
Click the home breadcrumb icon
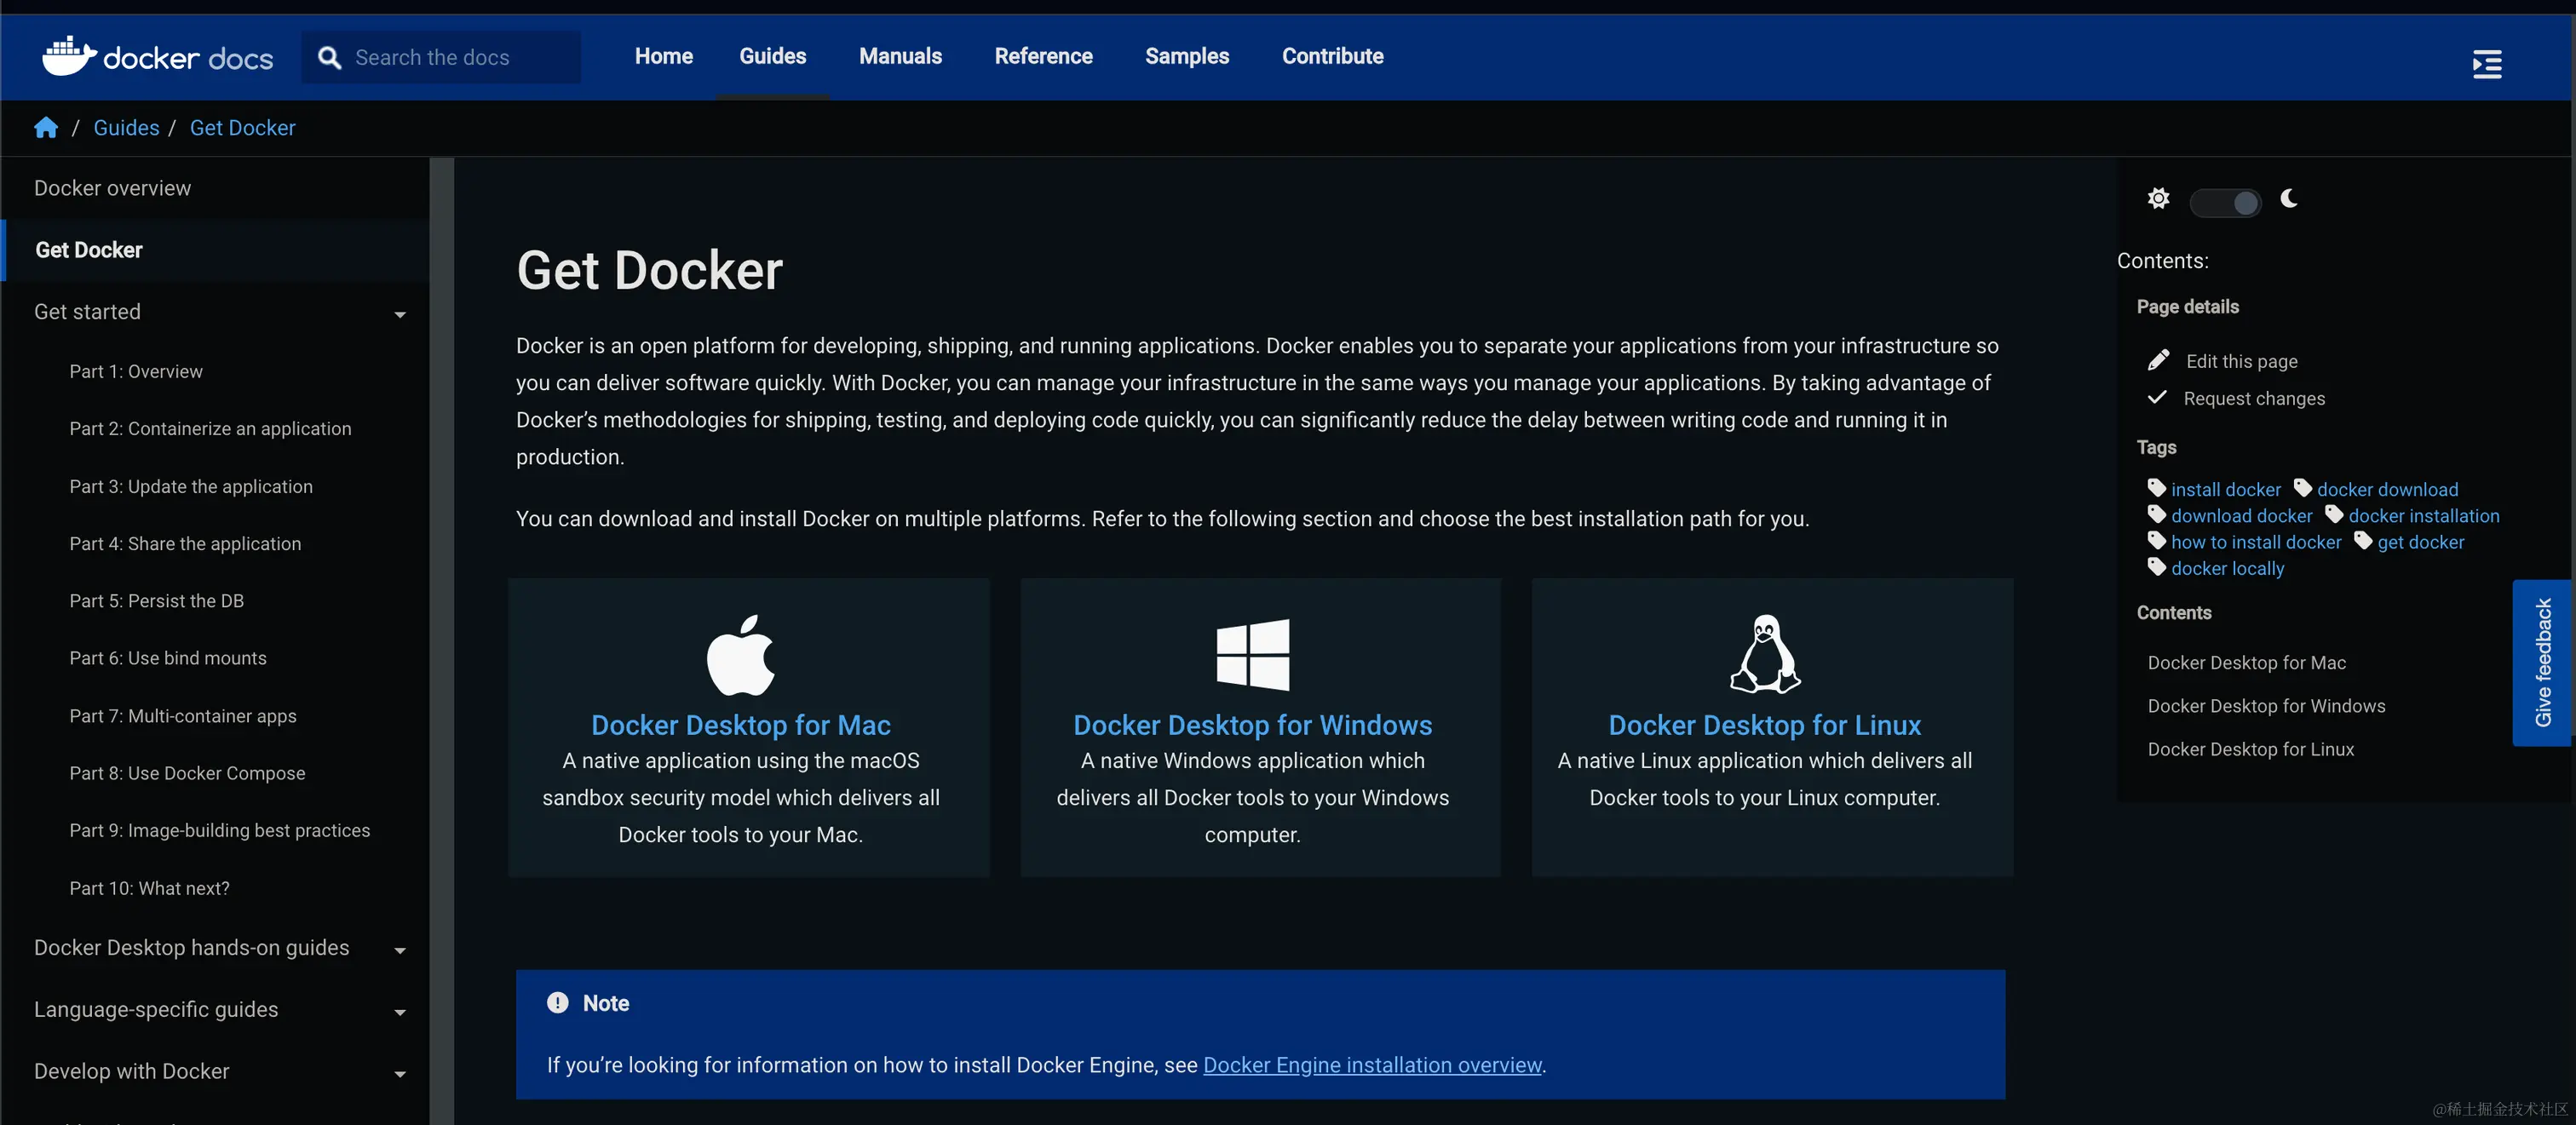[x=46, y=128]
